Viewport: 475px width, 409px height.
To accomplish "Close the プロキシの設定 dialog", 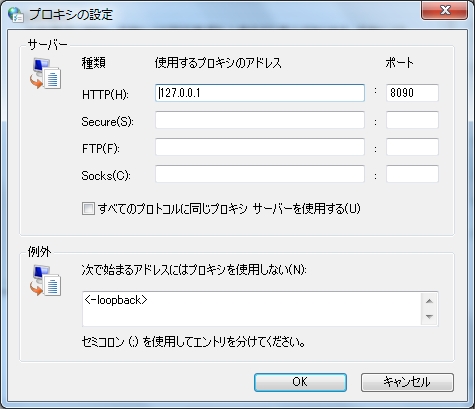I will [x=445, y=11].
